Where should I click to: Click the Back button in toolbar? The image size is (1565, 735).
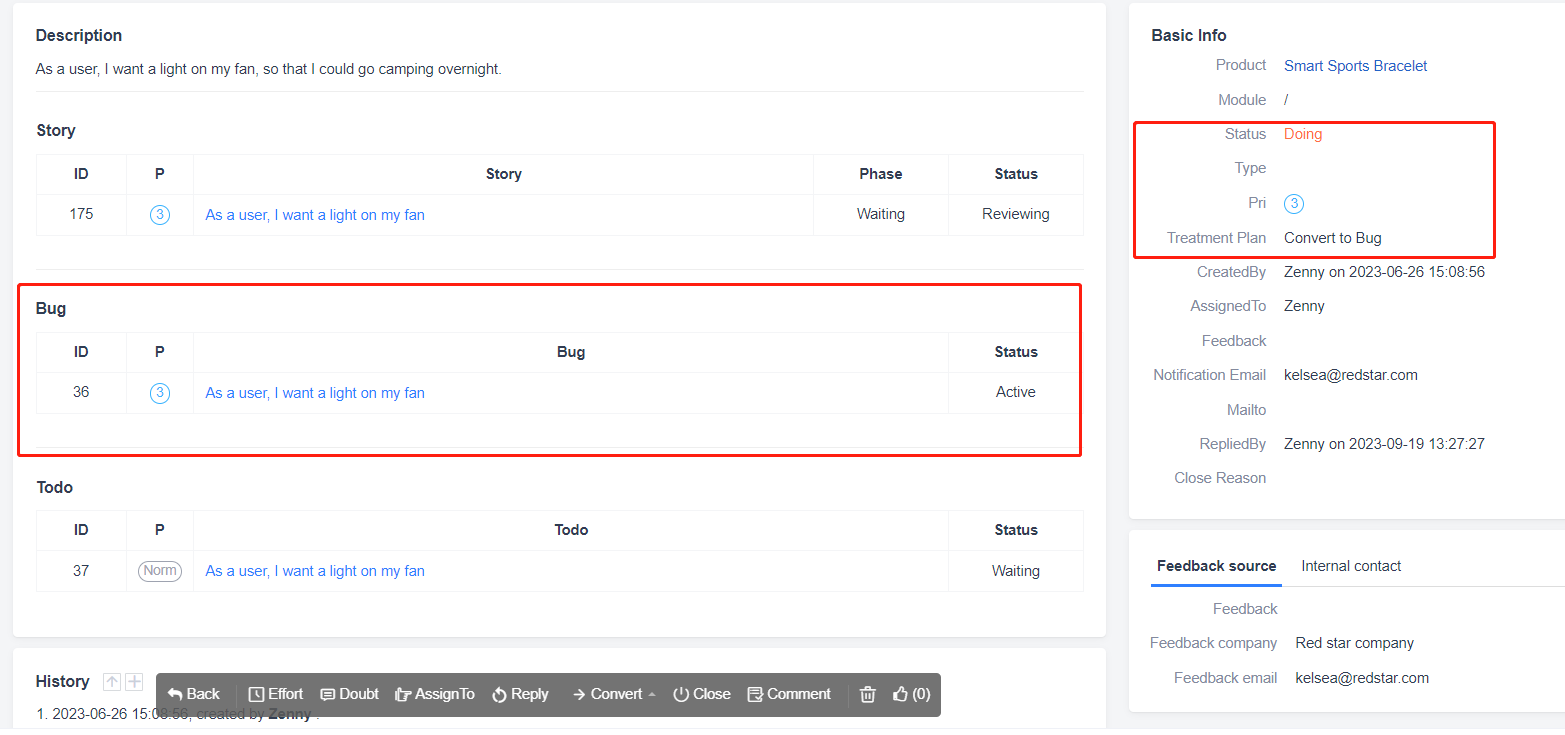pos(193,694)
